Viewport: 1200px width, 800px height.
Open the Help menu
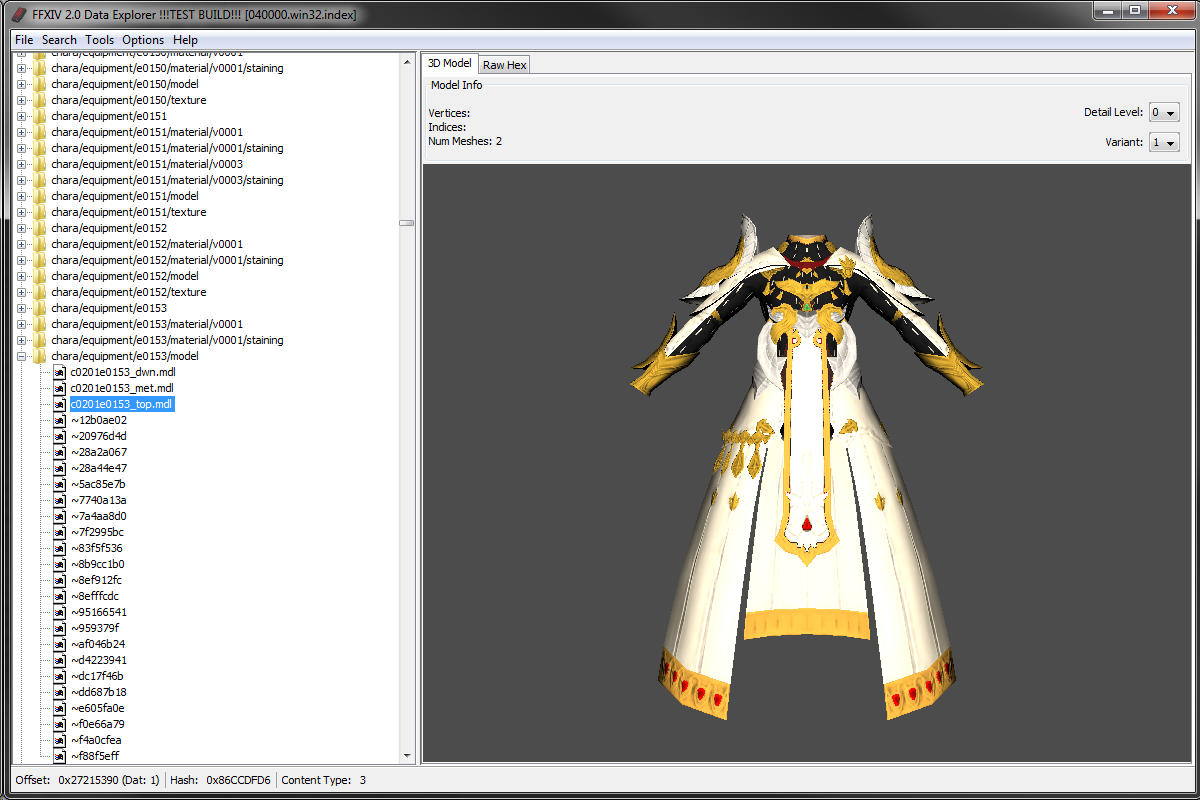click(x=185, y=40)
